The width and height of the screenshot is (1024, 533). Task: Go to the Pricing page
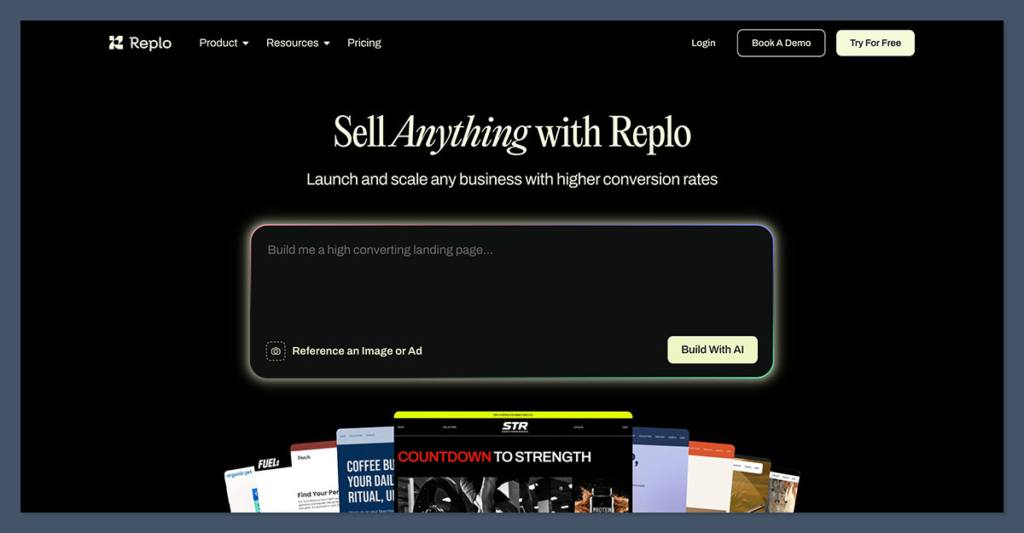(364, 43)
